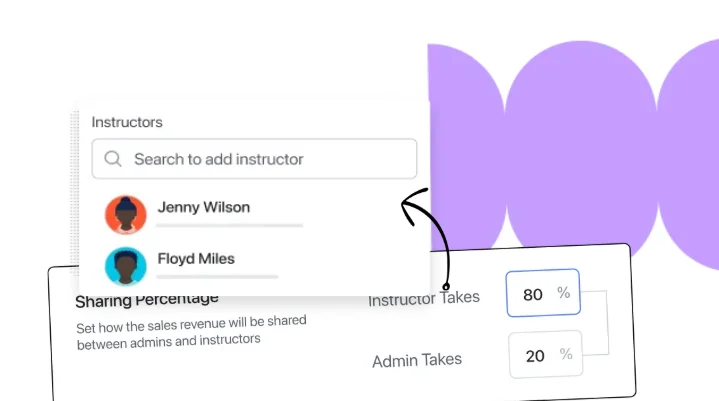The image size is (719, 401).
Task: Click the percent symbol beside 20
Action: [x=565, y=355]
